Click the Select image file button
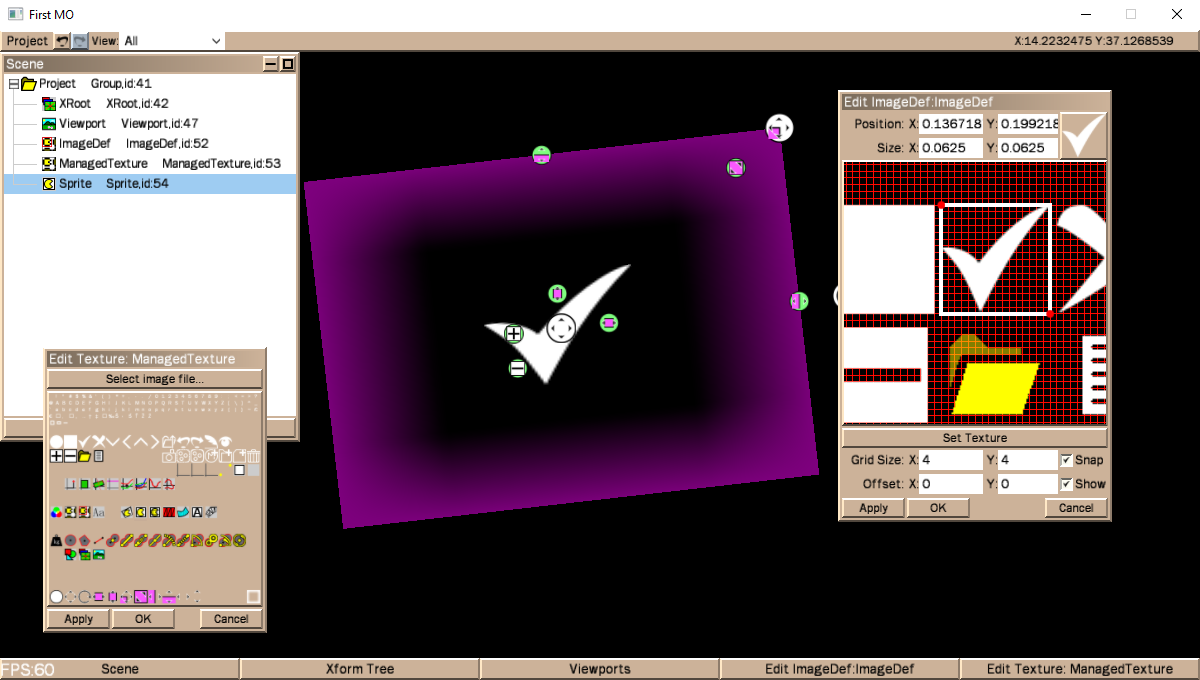The image size is (1200, 680). pos(155,379)
